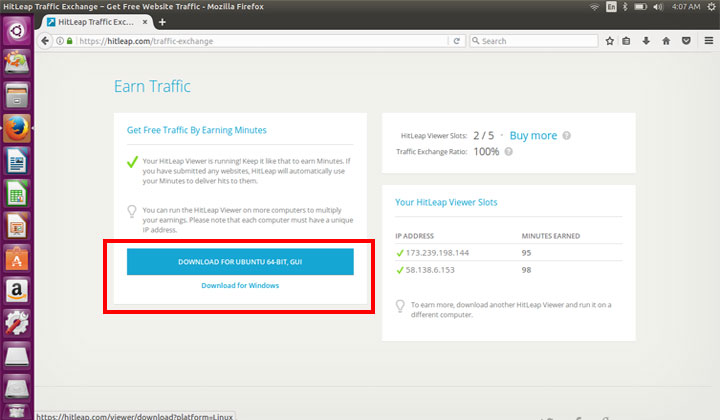Image resolution: width=720 pixels, height=420 pixels.
Task: Show site information icon in address bar
Action: (60, 41)
